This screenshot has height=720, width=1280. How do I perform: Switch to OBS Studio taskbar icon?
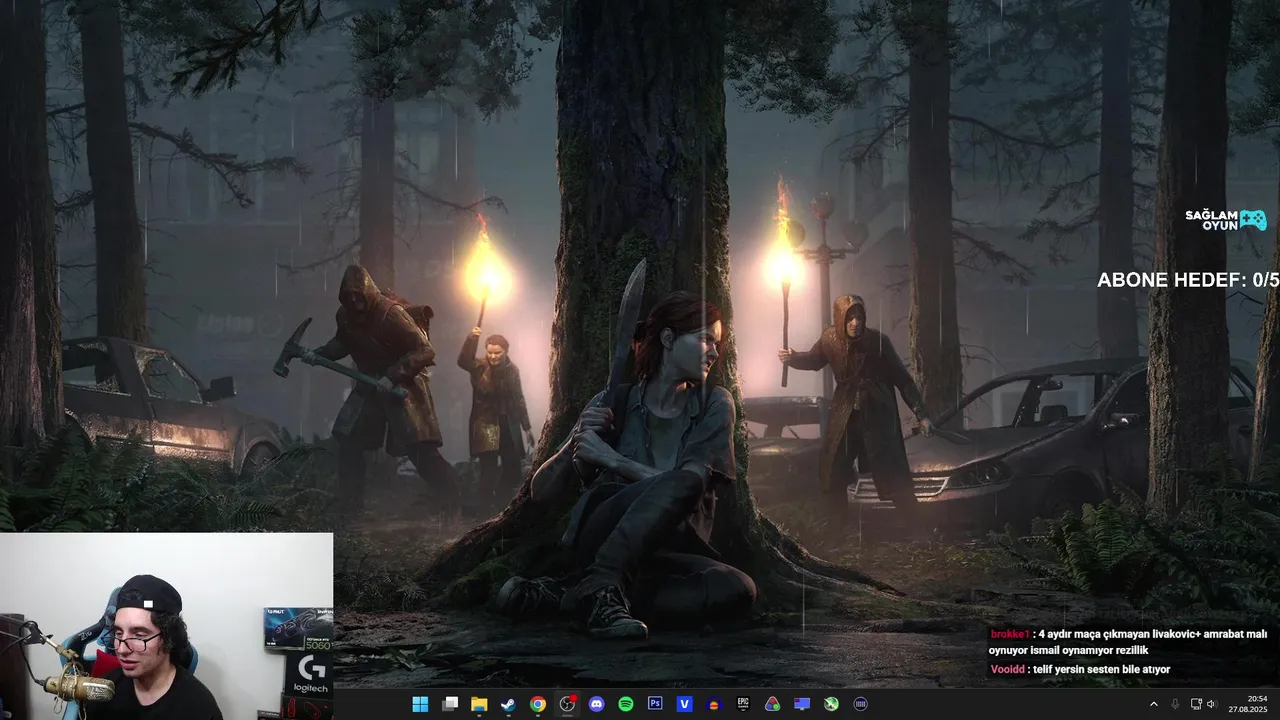(x=567, y=704)
